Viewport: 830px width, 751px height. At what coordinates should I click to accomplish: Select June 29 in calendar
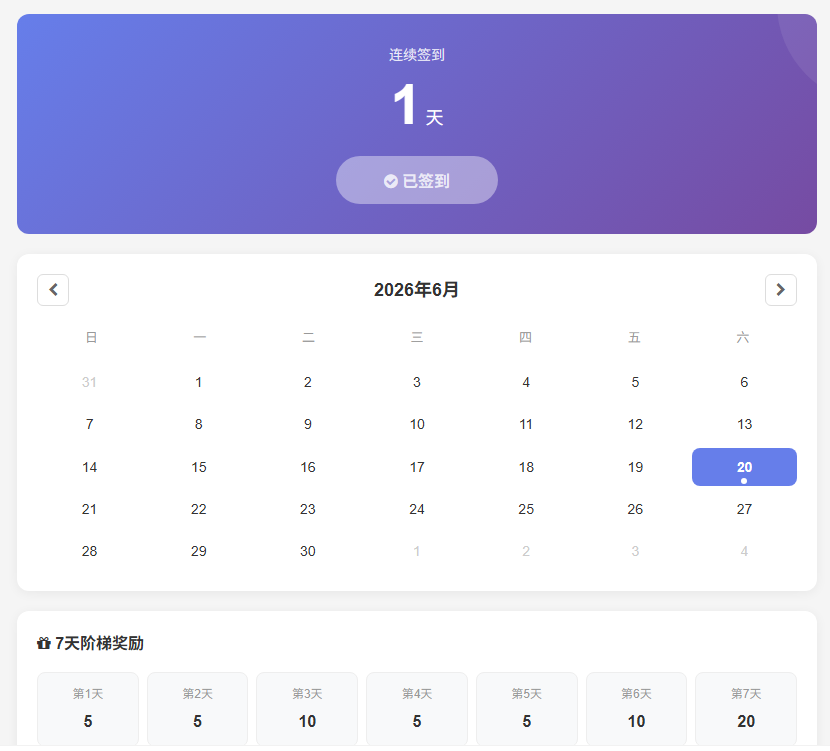(199, 551)
